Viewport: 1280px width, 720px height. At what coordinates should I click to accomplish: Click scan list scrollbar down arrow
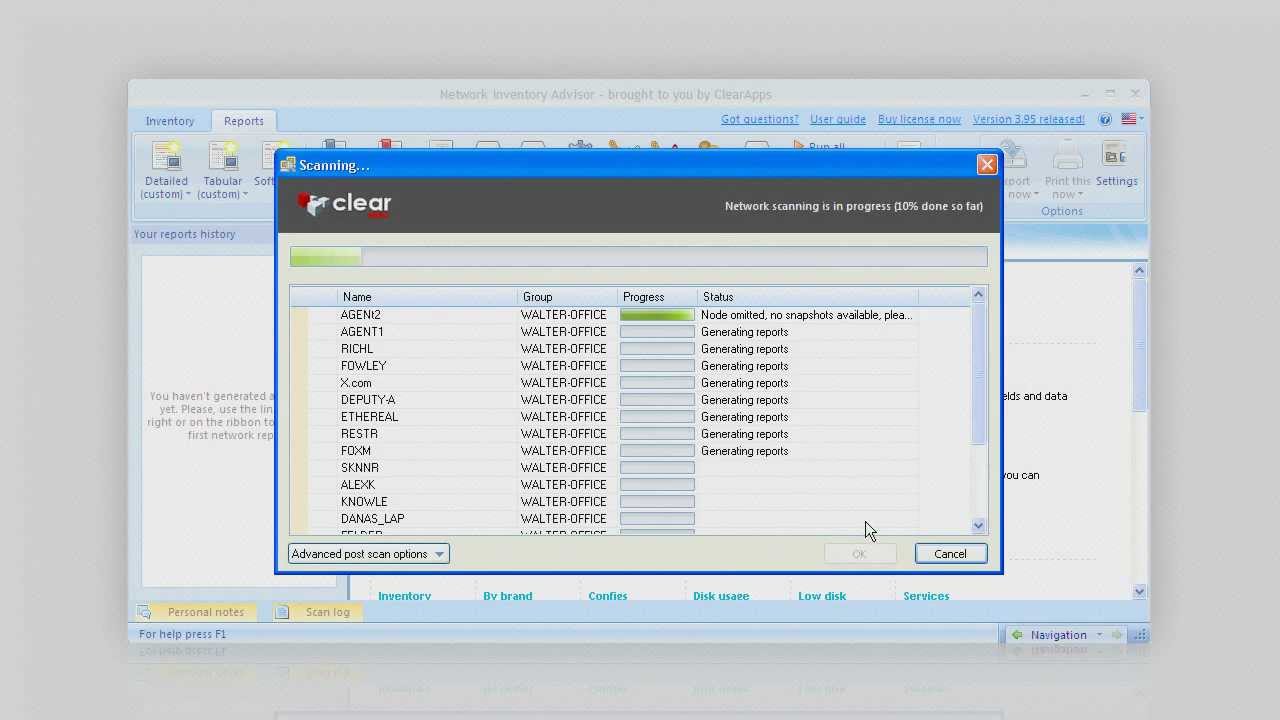pos(978,526)
